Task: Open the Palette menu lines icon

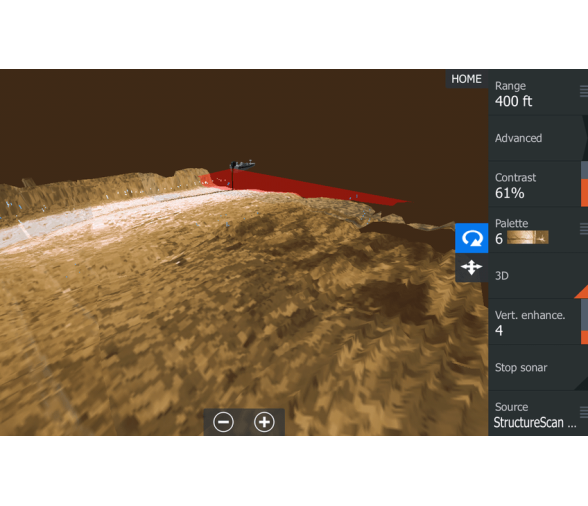Action: coord(584,228)
